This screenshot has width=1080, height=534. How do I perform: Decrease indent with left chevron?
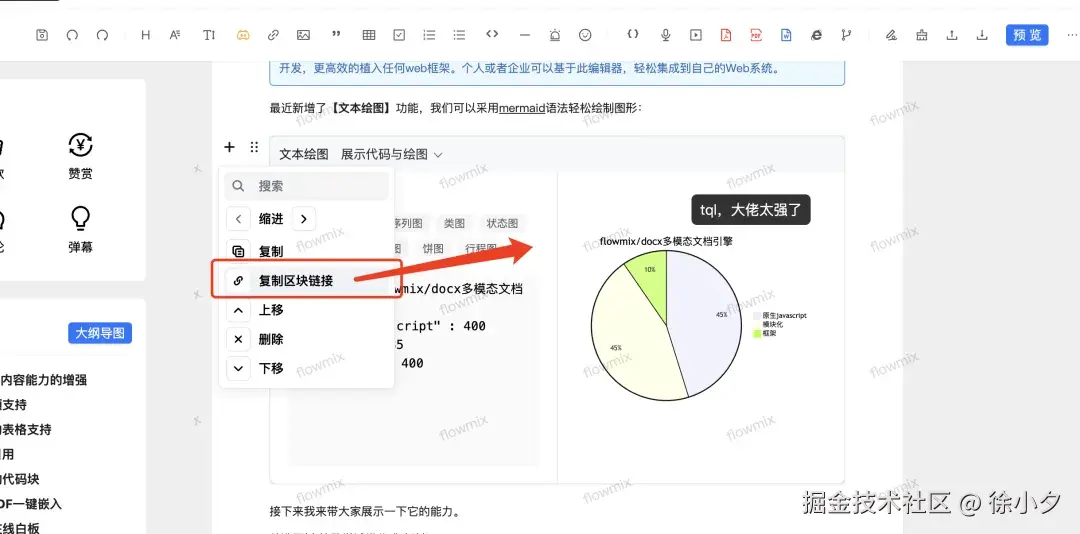coord(238,219)
